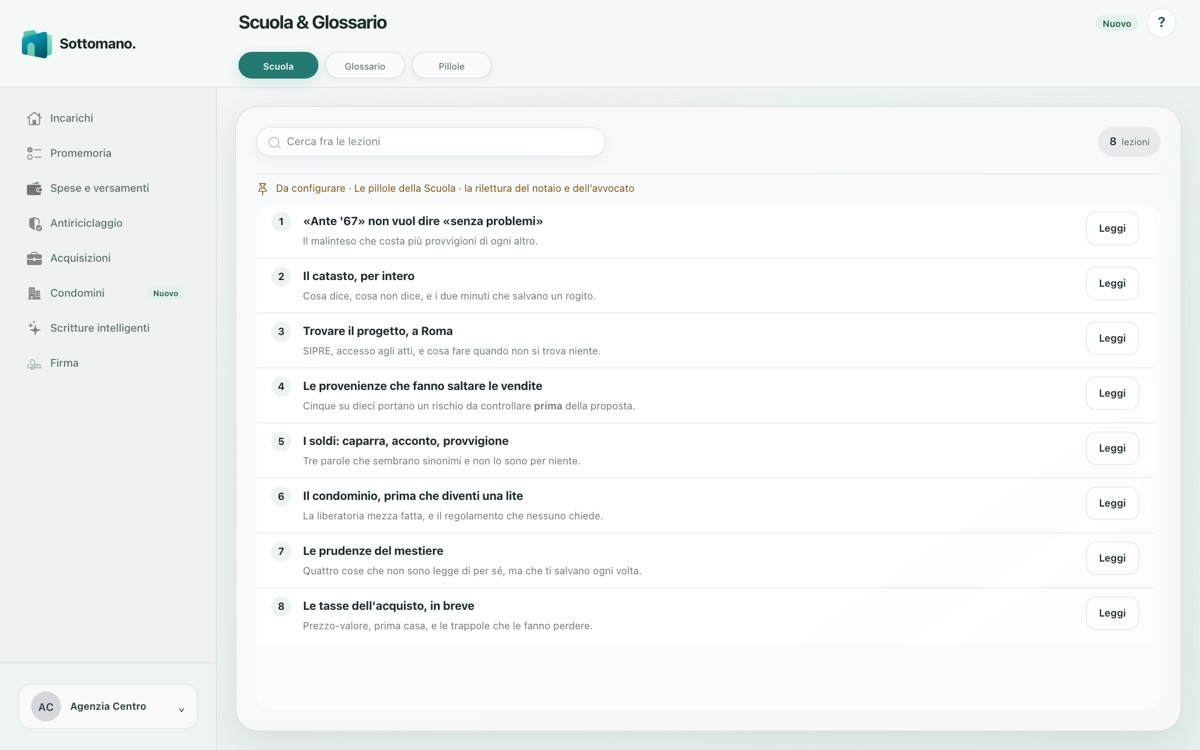The width and height of the screenshot is (1200, 750).
Task: Click the Antiriciclaggio shield icon
Action: 34,223
